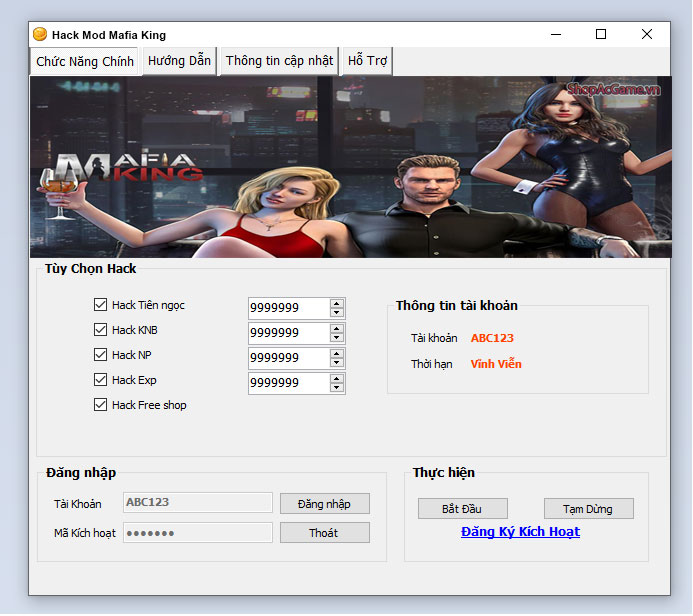
Task: Decrease the Hack NP value with down arrow
Action: [337, 363]
